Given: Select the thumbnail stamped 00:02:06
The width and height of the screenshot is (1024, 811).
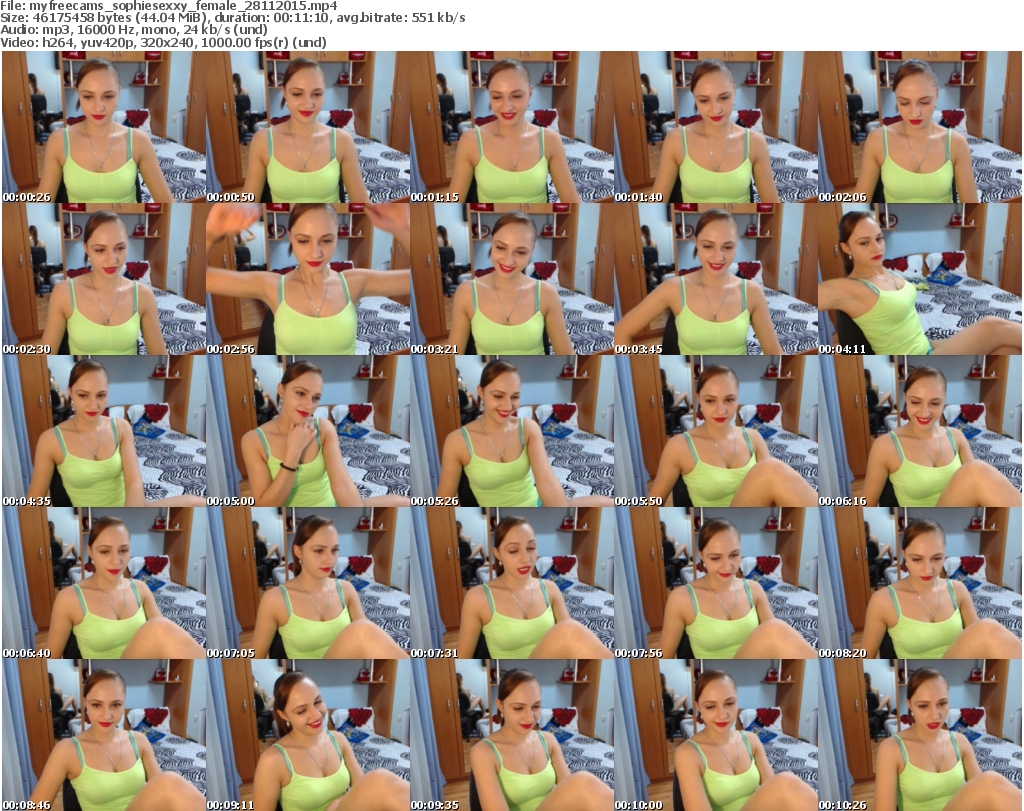Looking at the screenshot, I should [x=920, y=127].
